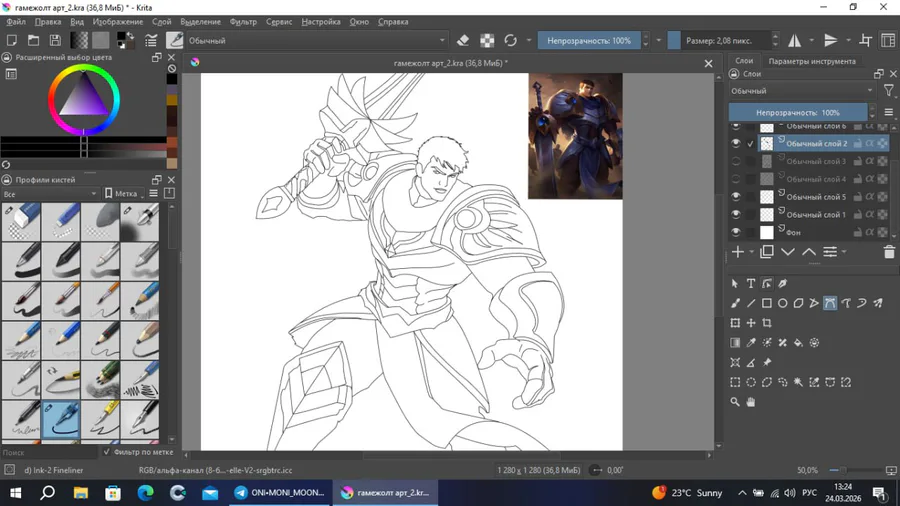Open the brush blending mode dropdown 'Обычный'
Image resolution: width=900 pixels, height=506 pixels.
pyautogui.click(x=317, y=41)
